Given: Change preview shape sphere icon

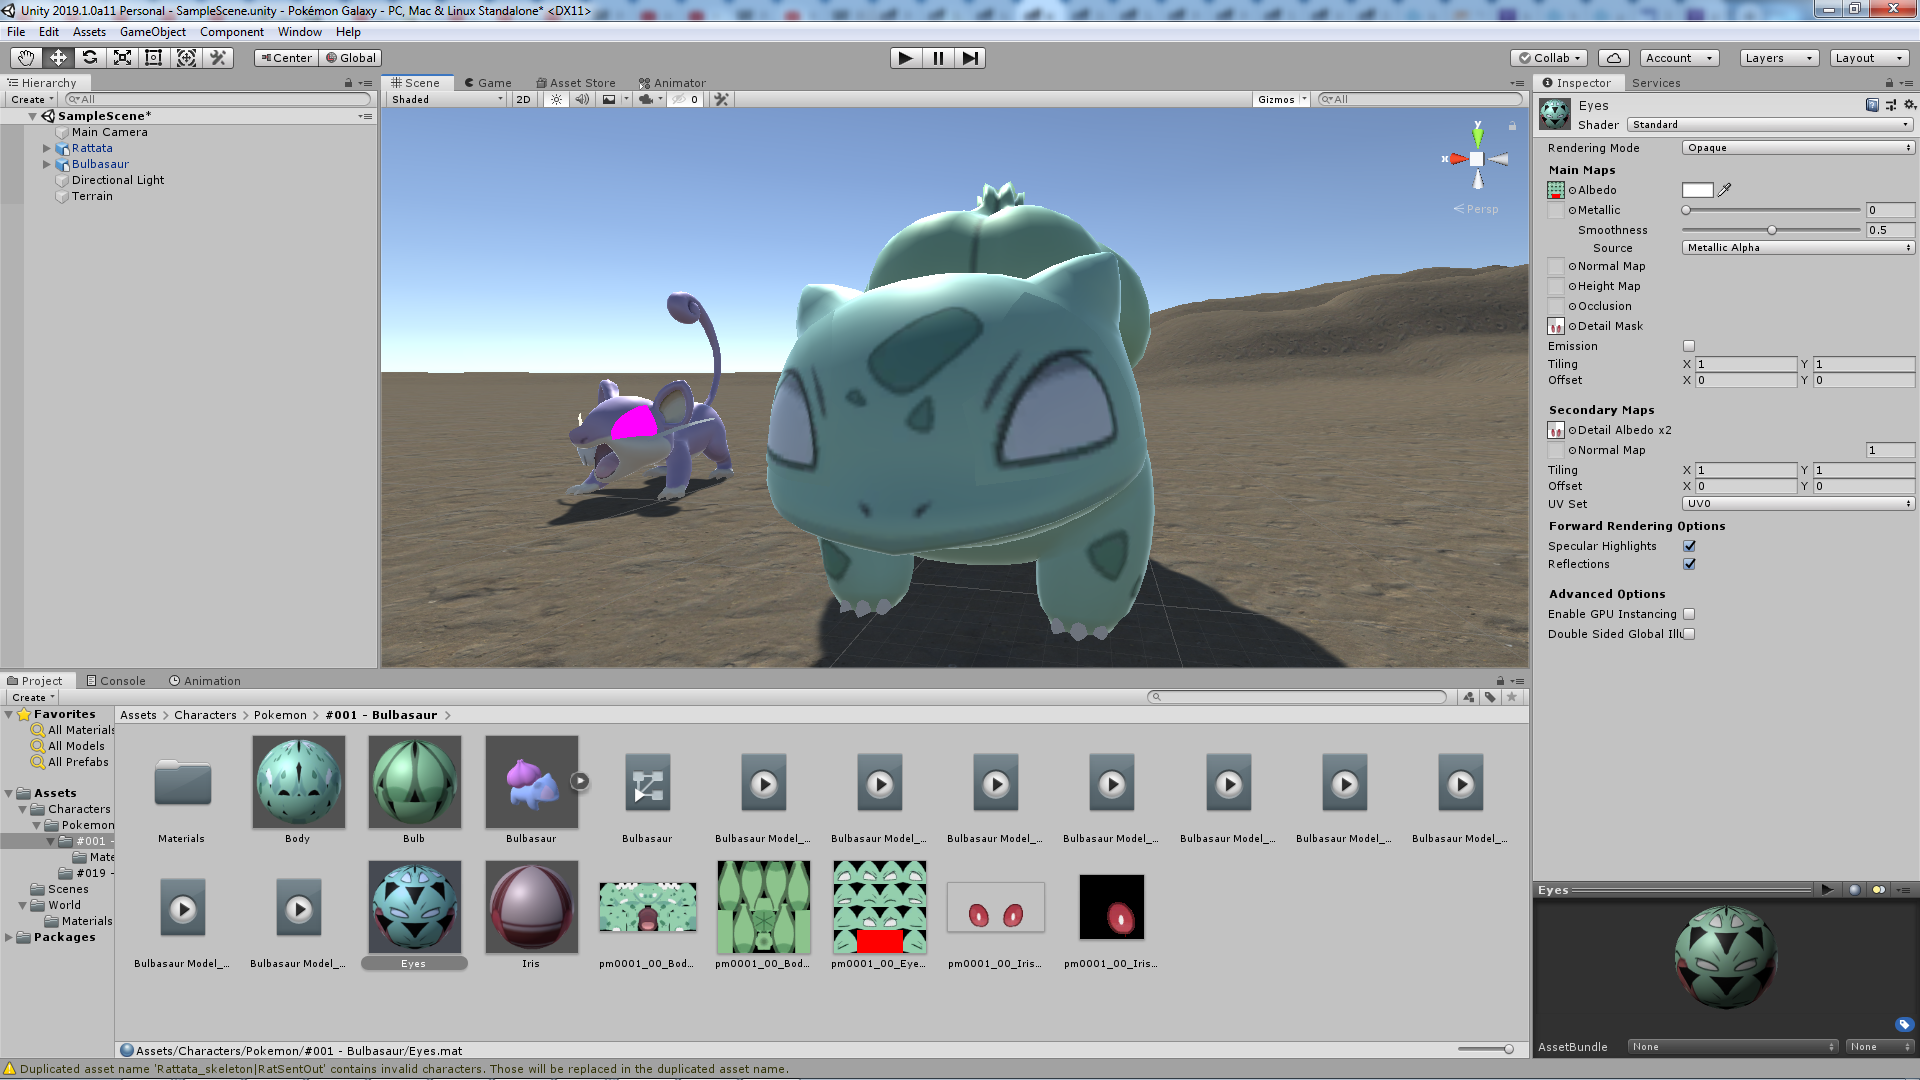Looking at the screenshot, I should [1855, 890].
